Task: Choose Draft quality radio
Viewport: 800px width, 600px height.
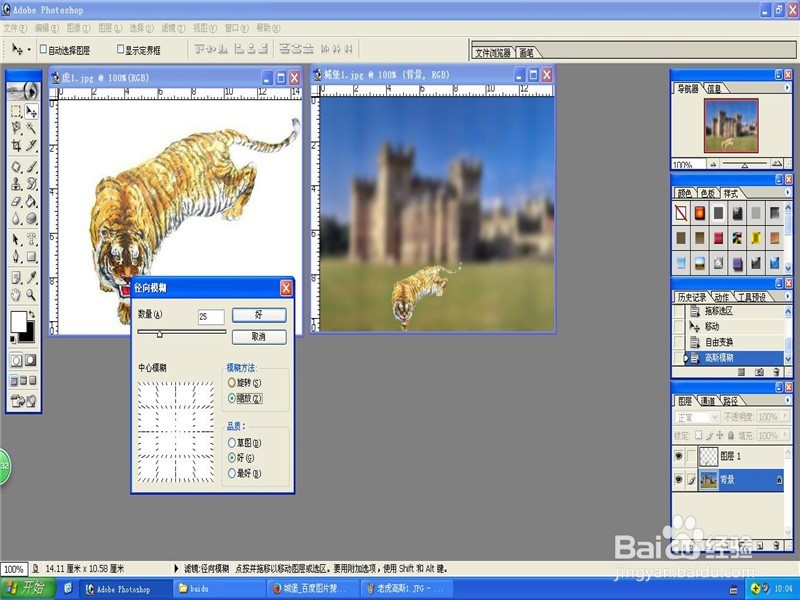Action: (232, 442)
